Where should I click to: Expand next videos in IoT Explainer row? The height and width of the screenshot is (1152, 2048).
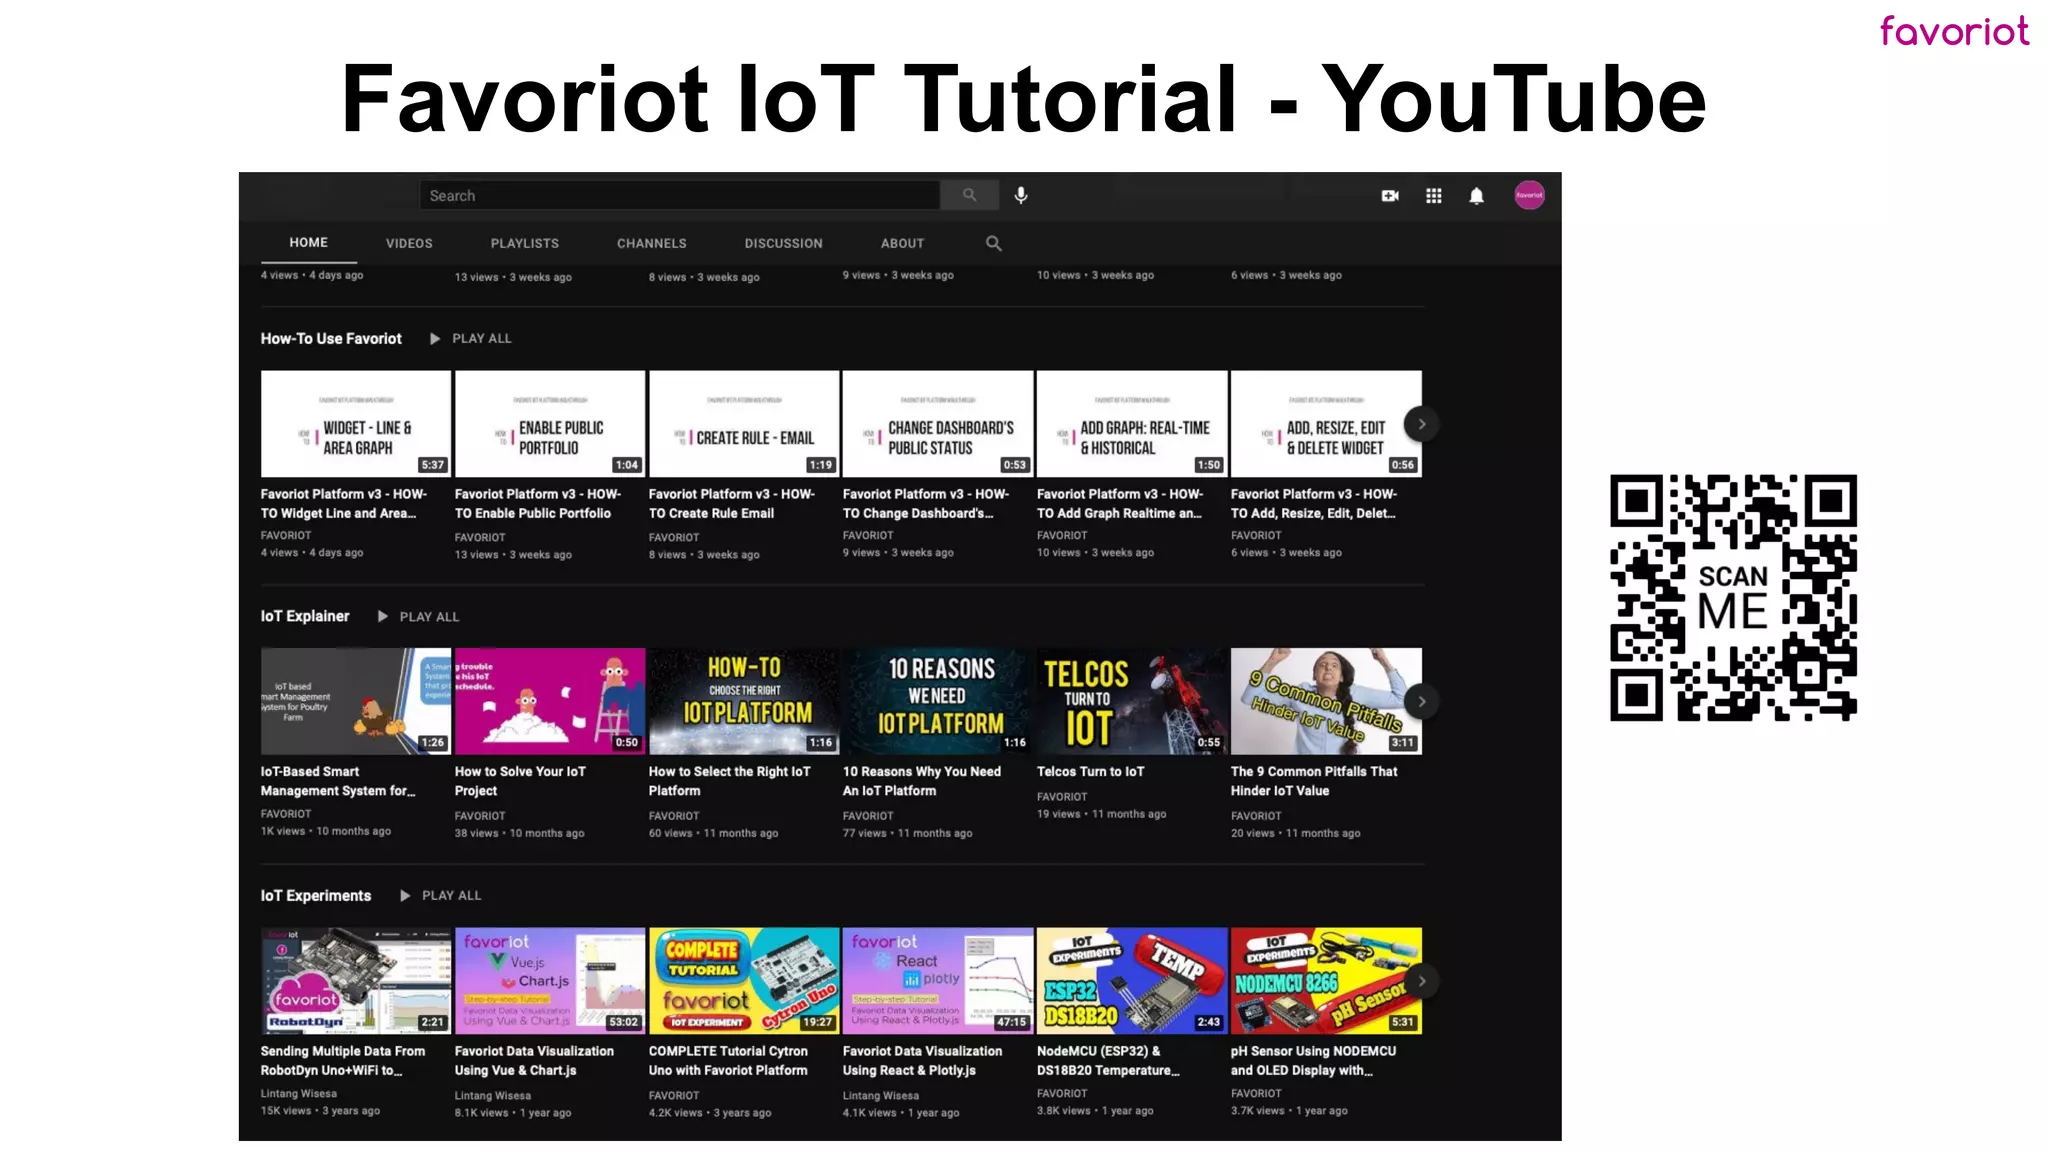(x=1421, y=702)
